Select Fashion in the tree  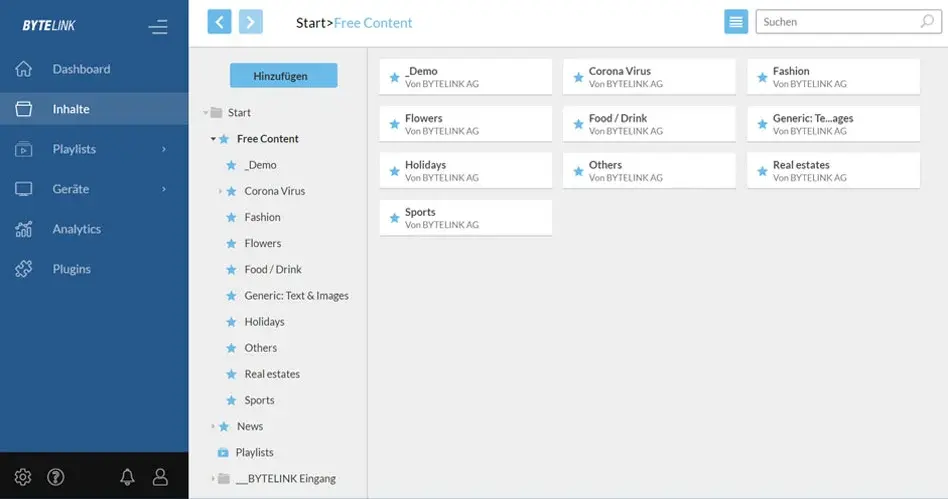pos(262,217)
